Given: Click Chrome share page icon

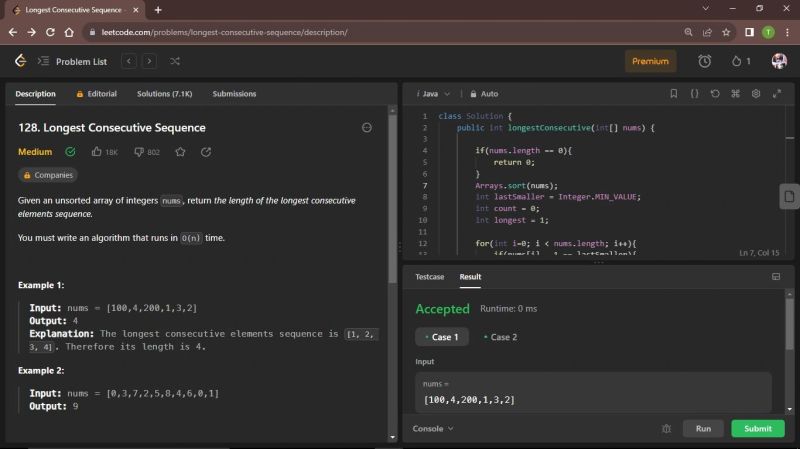Looking at the screenshot, I should coord(707,32).
